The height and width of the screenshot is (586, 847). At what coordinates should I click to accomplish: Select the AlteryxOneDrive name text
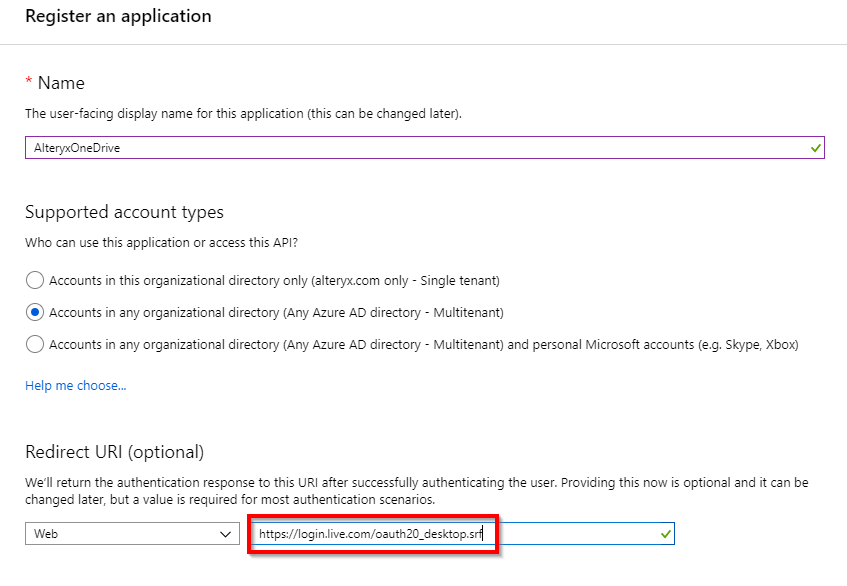click(76, 147)
